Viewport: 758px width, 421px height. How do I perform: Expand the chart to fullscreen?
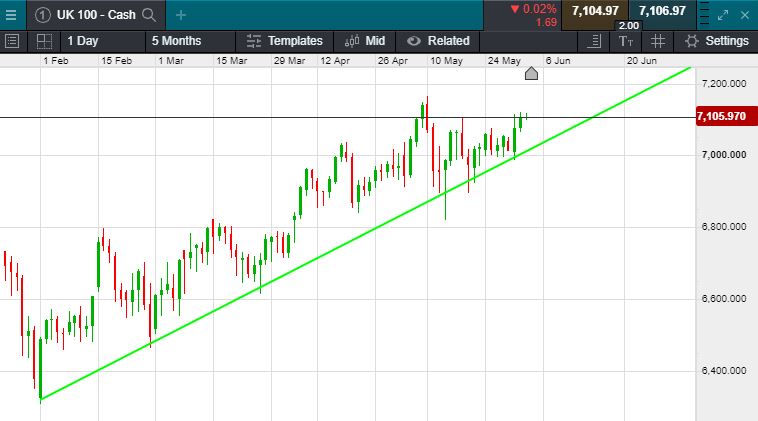click(723, 15)
